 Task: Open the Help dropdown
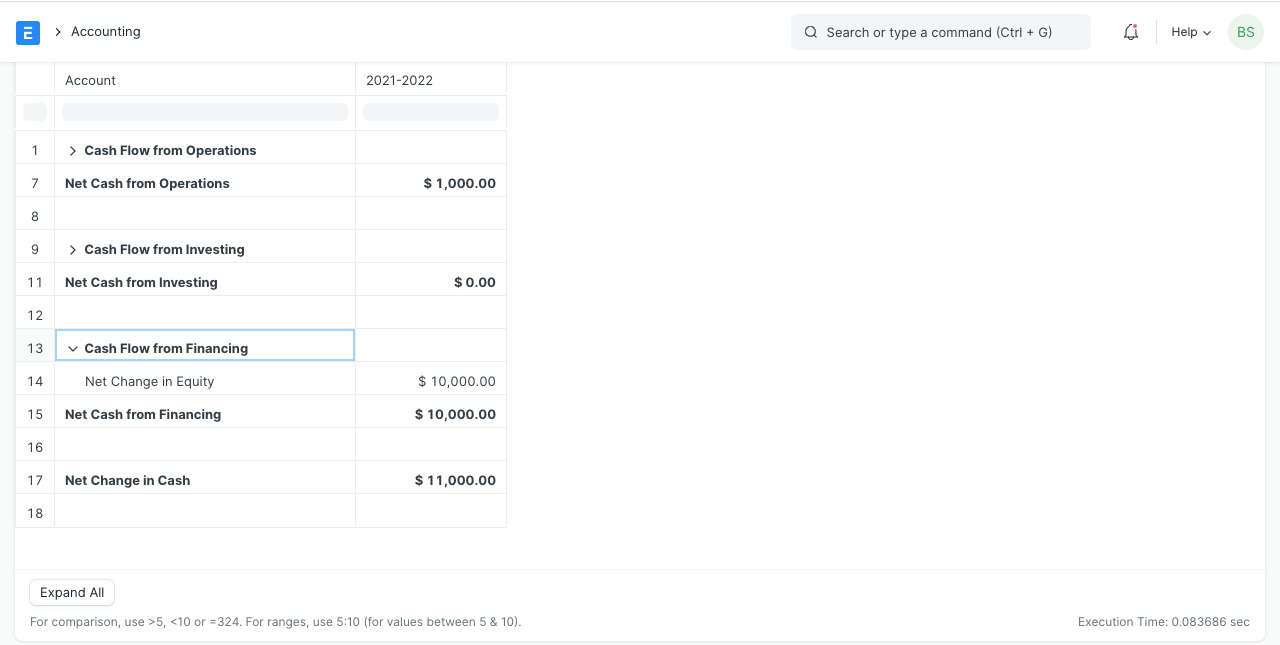[1190, 32]
